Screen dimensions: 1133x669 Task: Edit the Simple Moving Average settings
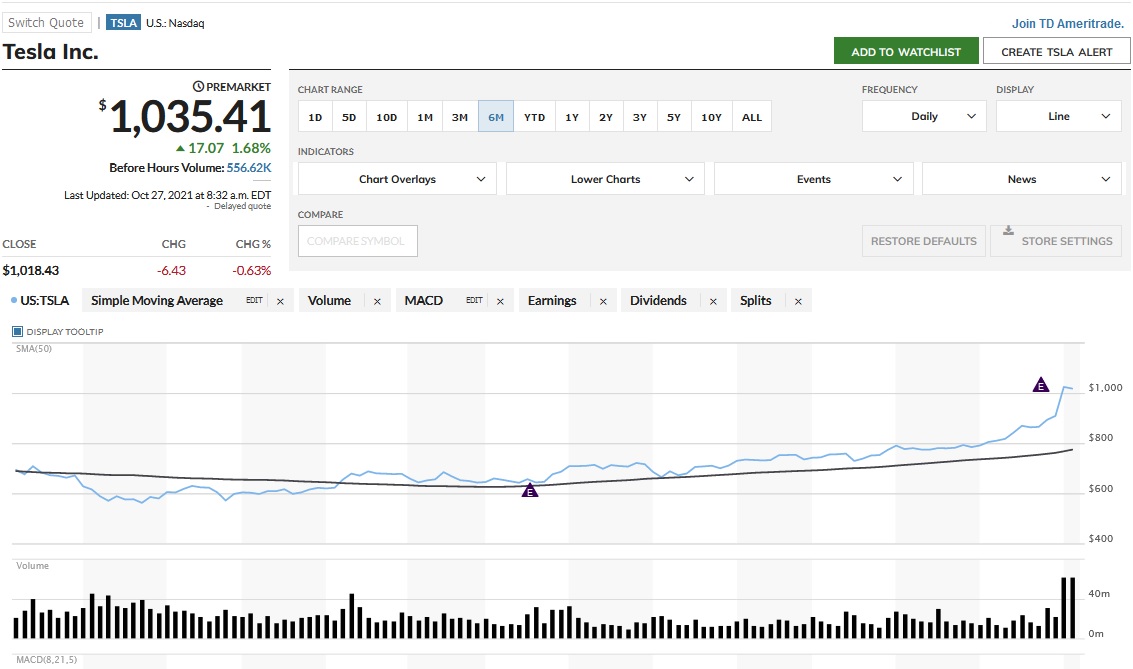(254, 301)
